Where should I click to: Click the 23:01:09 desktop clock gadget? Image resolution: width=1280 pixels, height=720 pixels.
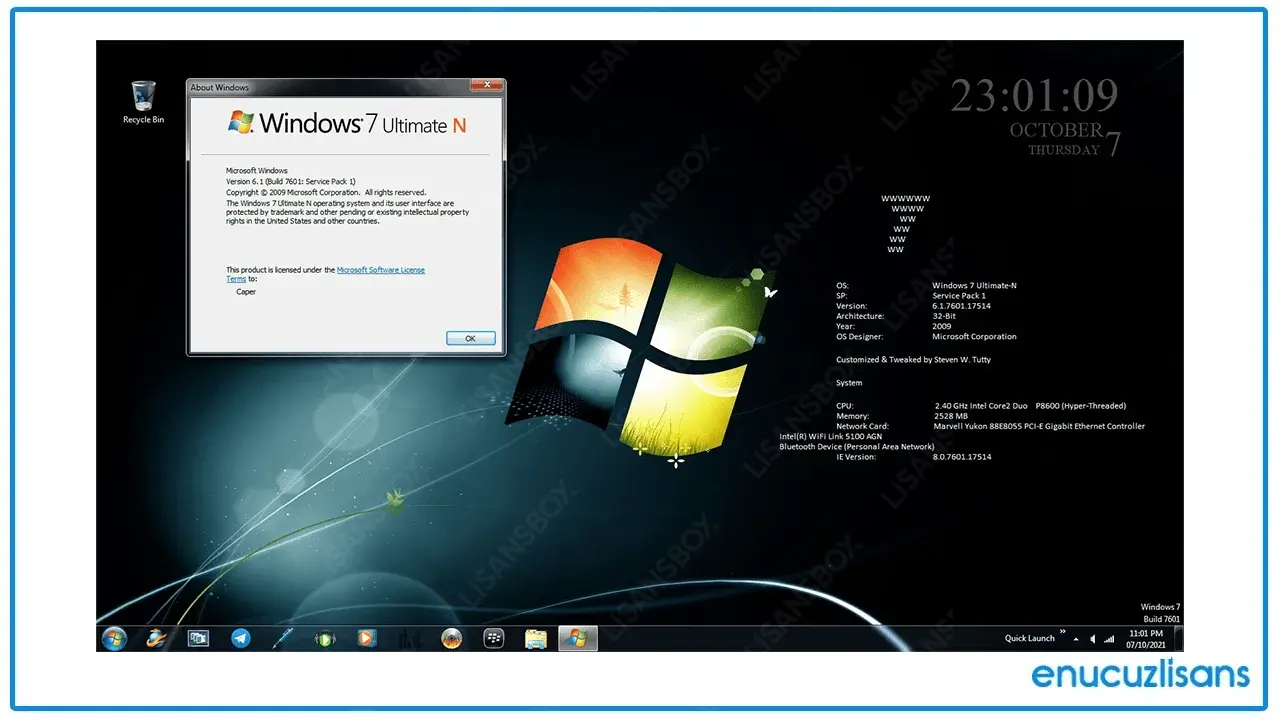1034,96
